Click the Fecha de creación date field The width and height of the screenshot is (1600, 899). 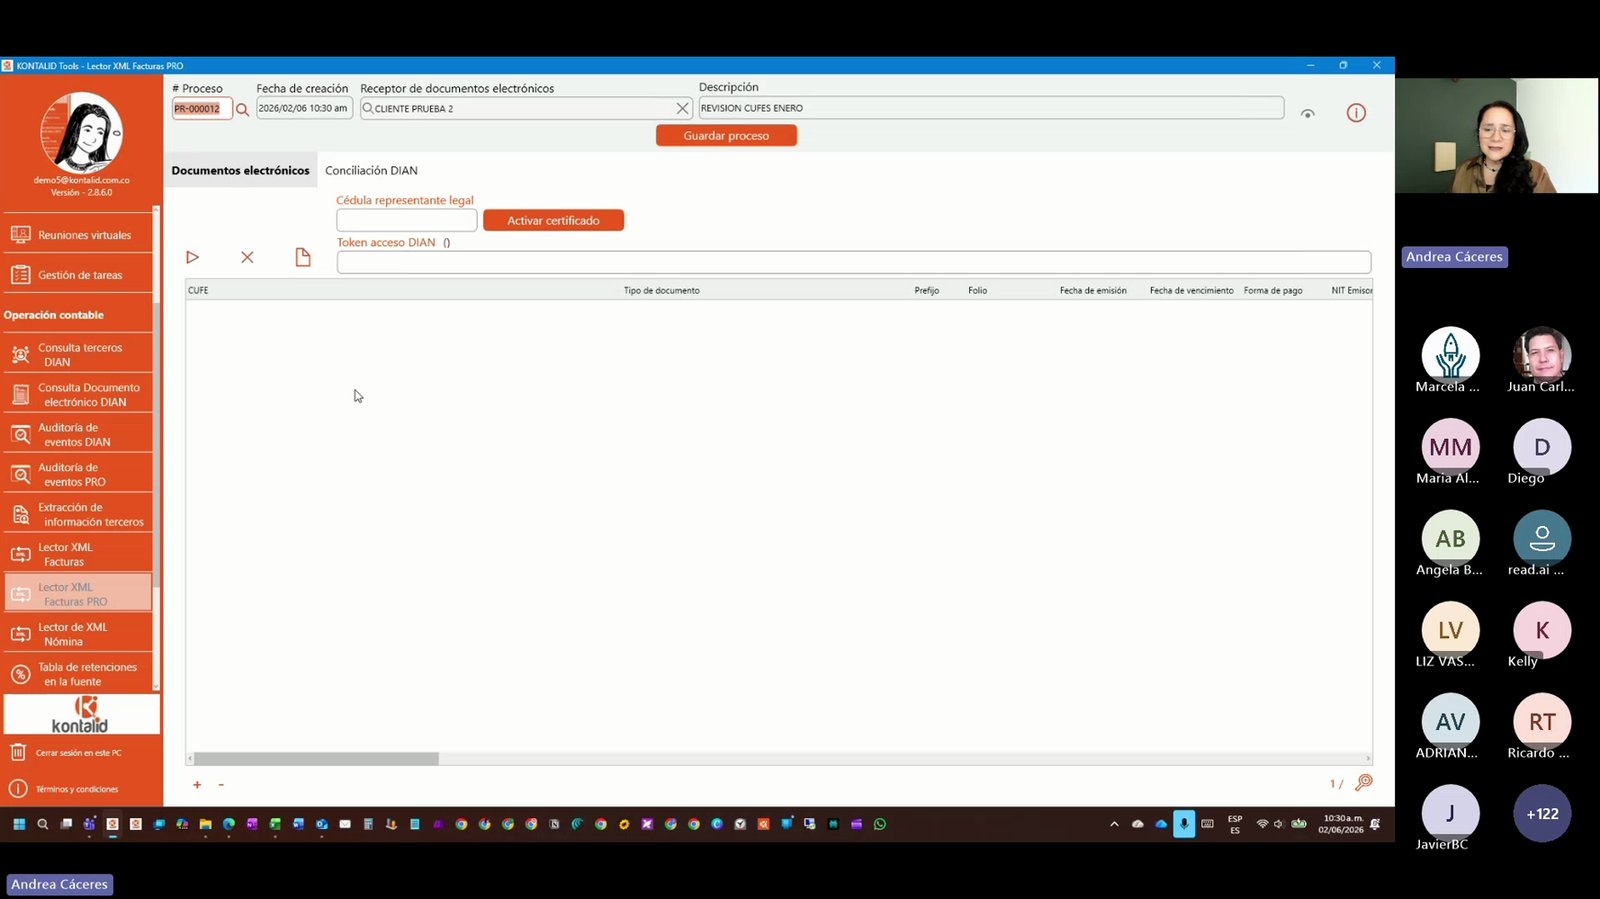coord(304,108)
